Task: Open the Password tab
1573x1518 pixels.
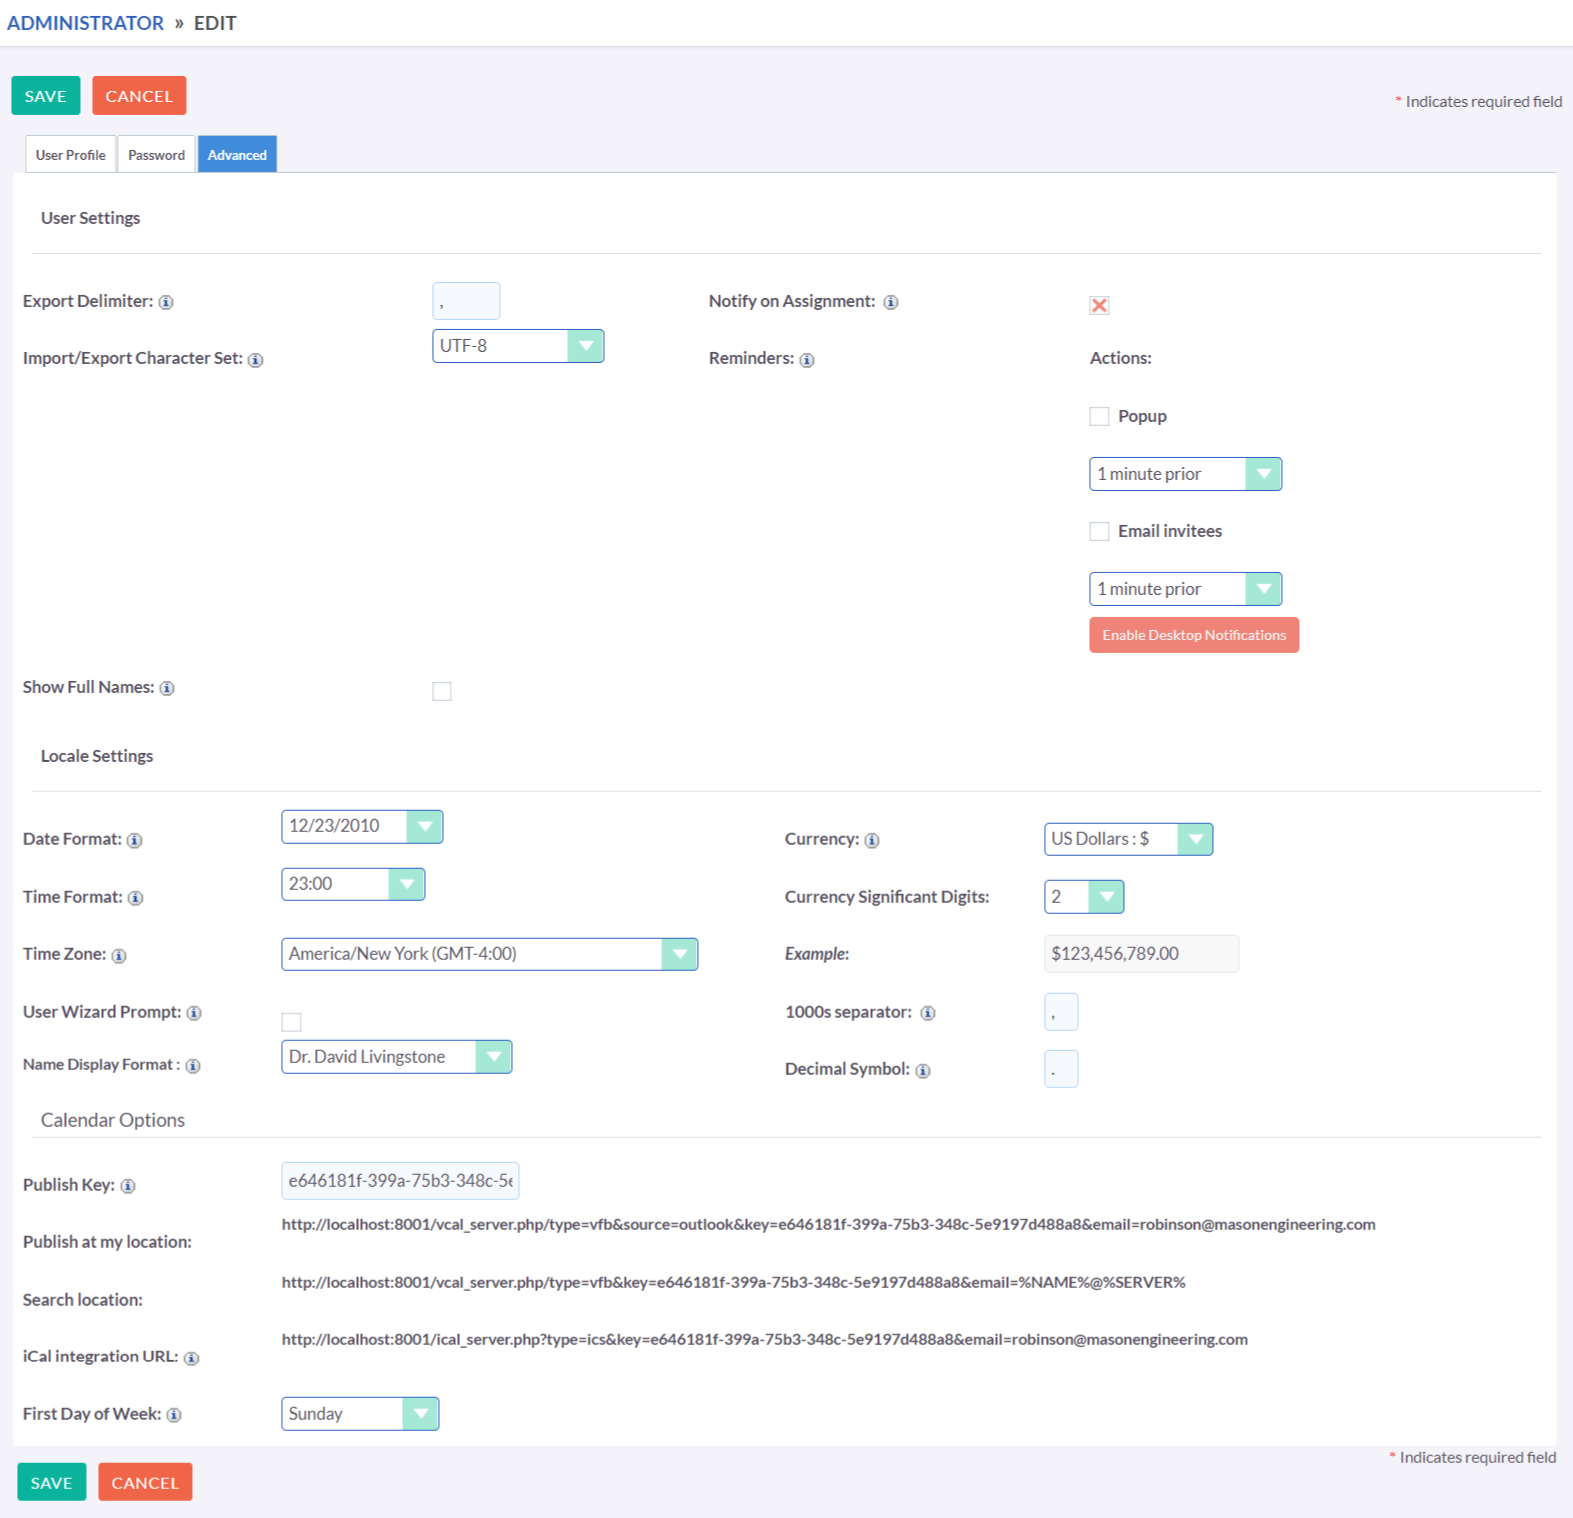Action: pyautogui.click(x=157, y=155)
